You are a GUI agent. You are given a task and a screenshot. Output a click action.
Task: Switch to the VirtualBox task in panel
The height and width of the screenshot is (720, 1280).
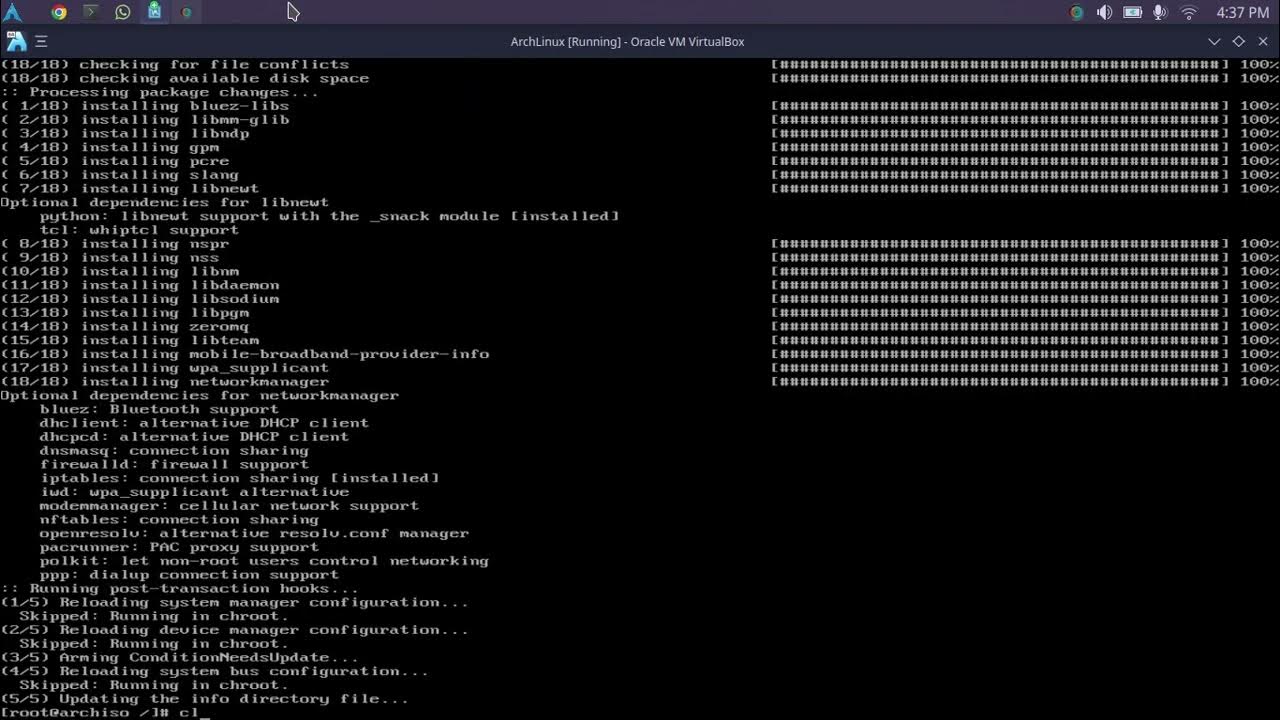click(x=155, y=12)
